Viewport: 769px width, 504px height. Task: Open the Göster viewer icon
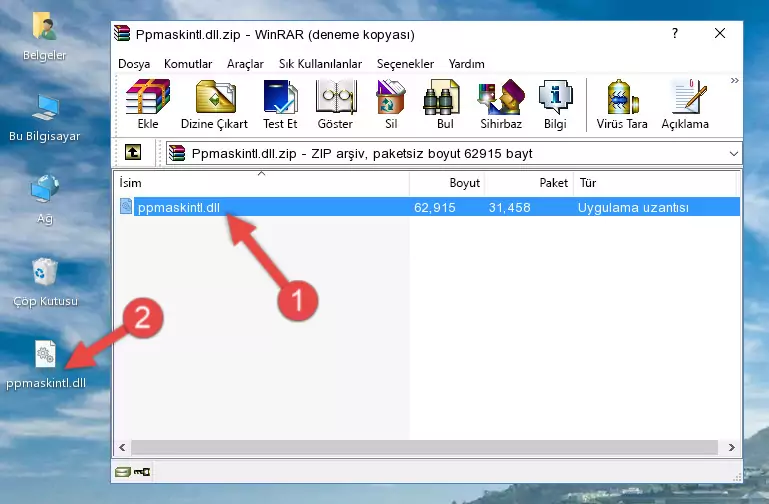tap(335, 104)
